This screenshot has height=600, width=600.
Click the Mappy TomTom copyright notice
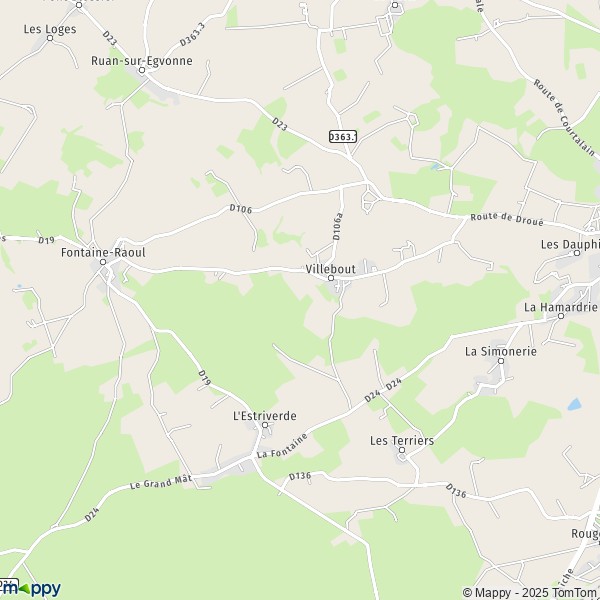point(531,593)
